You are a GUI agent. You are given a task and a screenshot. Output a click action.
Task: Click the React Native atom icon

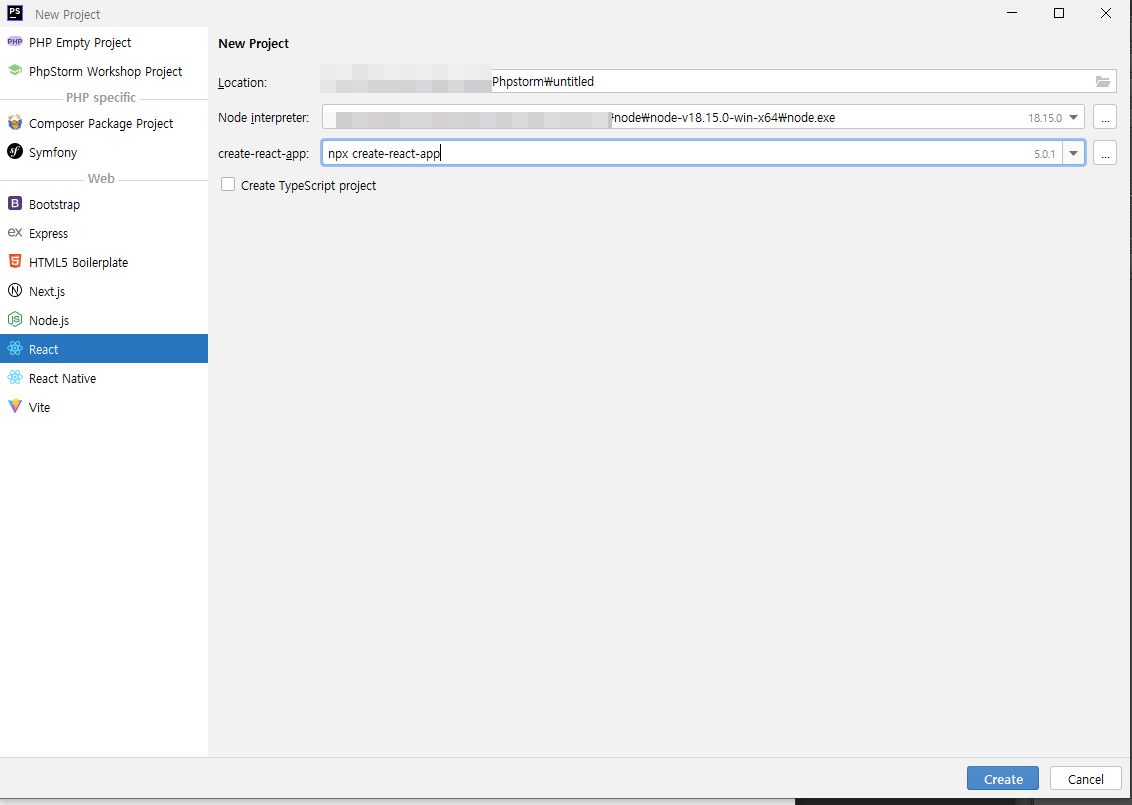pos(14,378)
